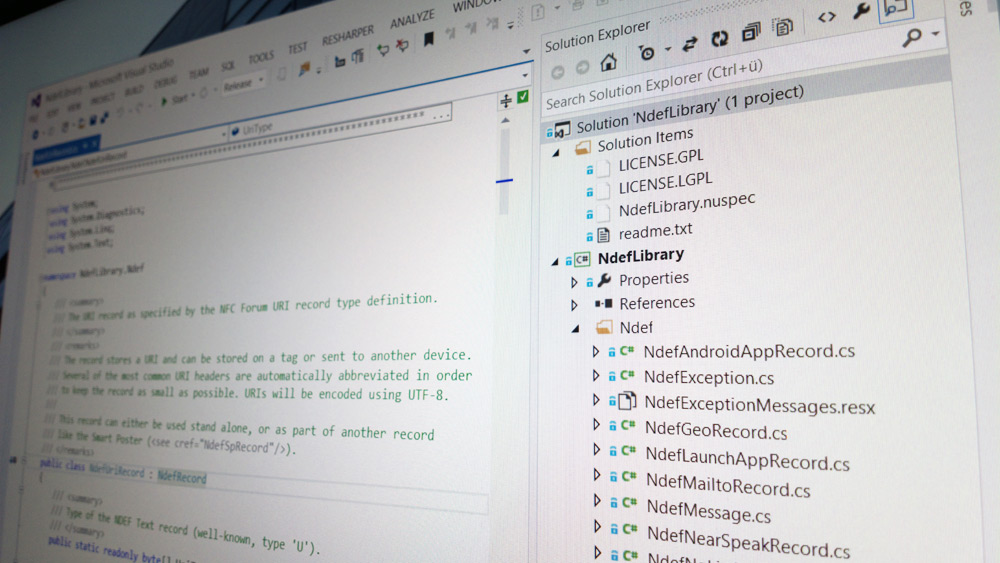Select the LICENSE.GPL file

(x=661, y=160)
